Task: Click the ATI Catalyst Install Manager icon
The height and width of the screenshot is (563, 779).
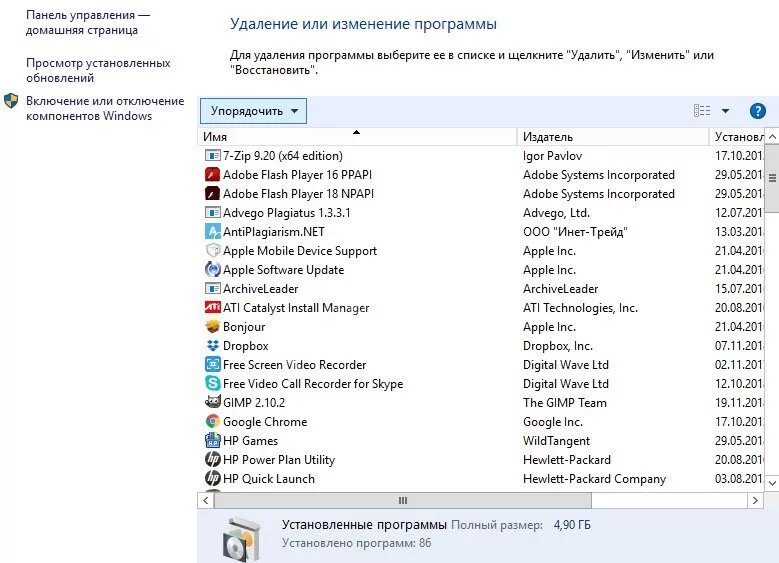Action: coord(213,308)
